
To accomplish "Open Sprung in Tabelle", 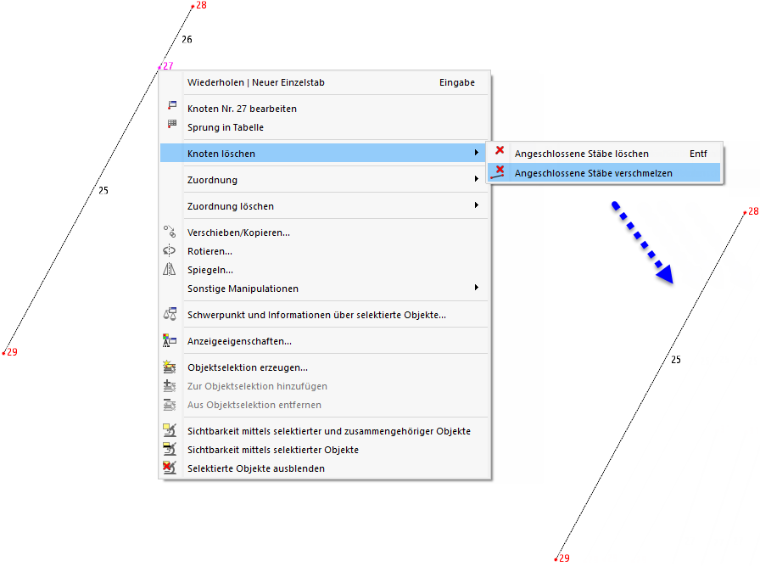I will click(x=324, y=127).
